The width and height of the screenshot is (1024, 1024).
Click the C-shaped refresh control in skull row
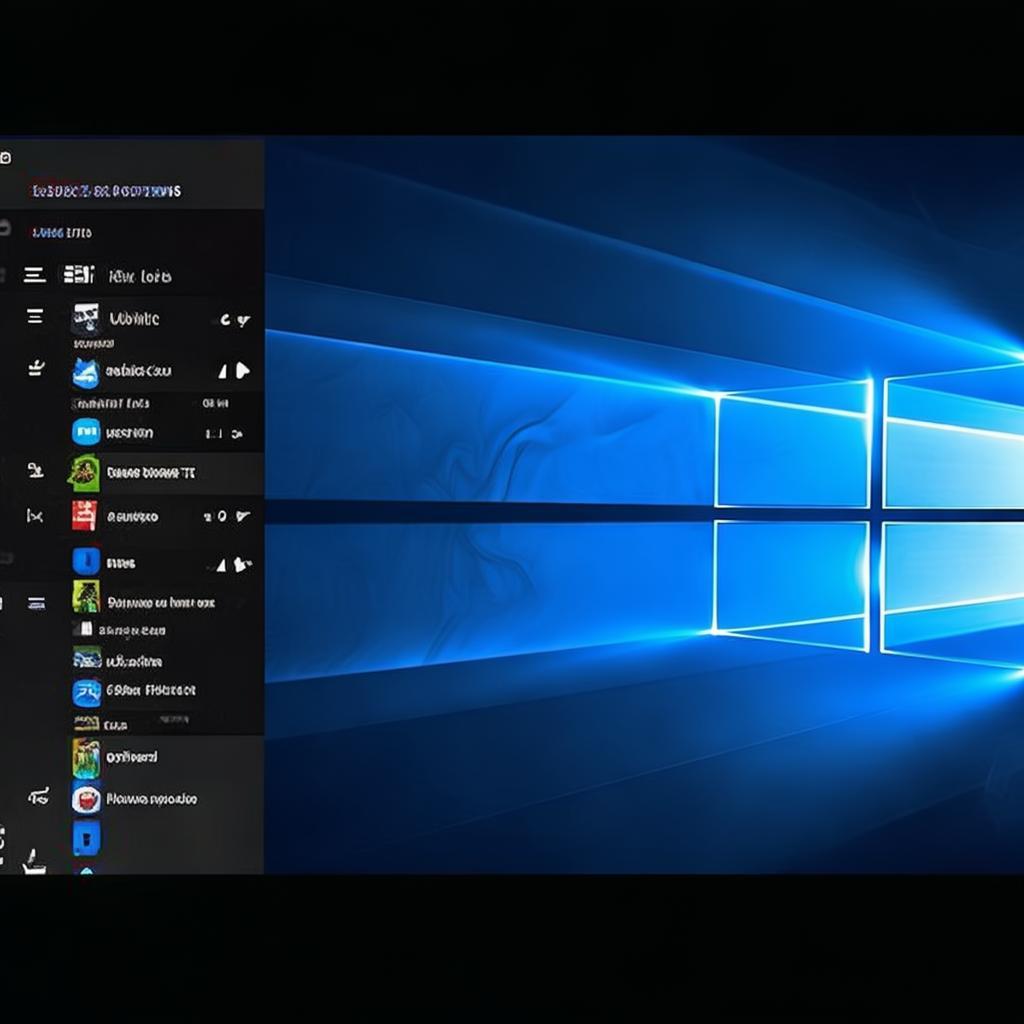pos(225,320)
